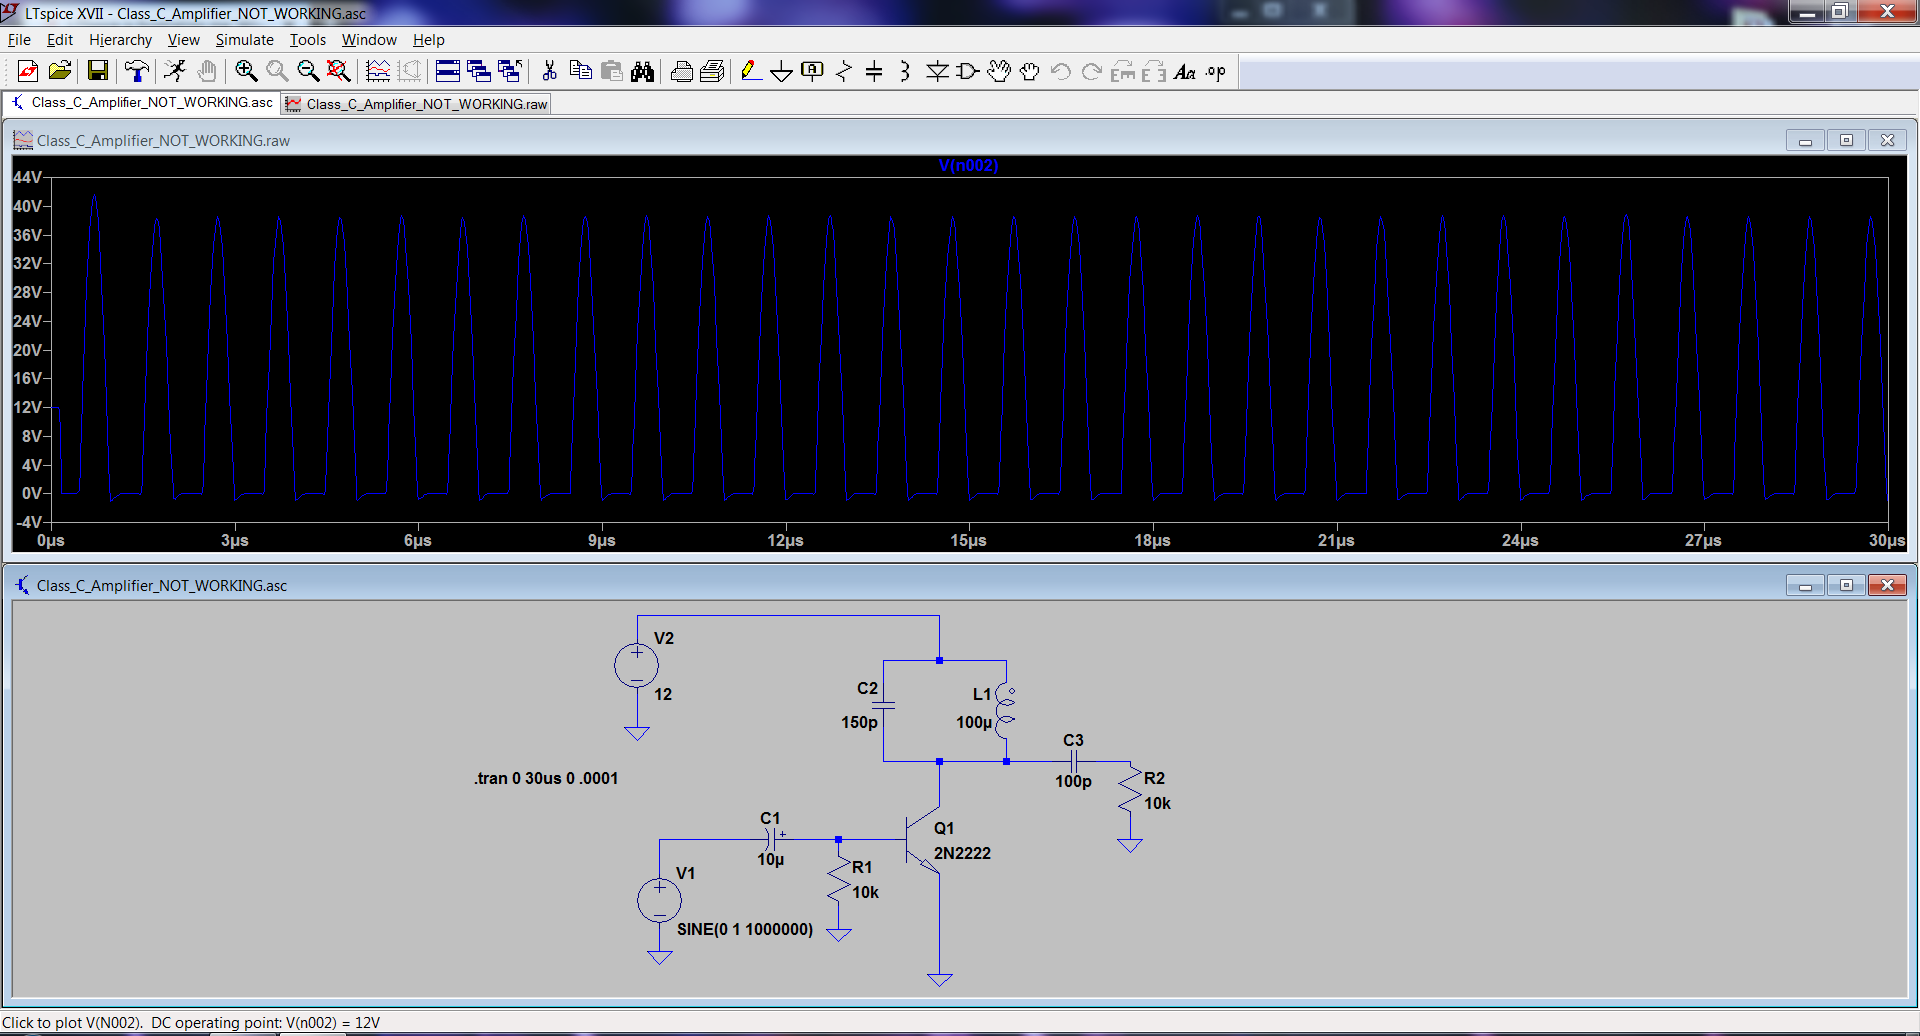Select the Draw Wire pencil tool
The image size is (1920, 1036).
[x=751, y=71]
